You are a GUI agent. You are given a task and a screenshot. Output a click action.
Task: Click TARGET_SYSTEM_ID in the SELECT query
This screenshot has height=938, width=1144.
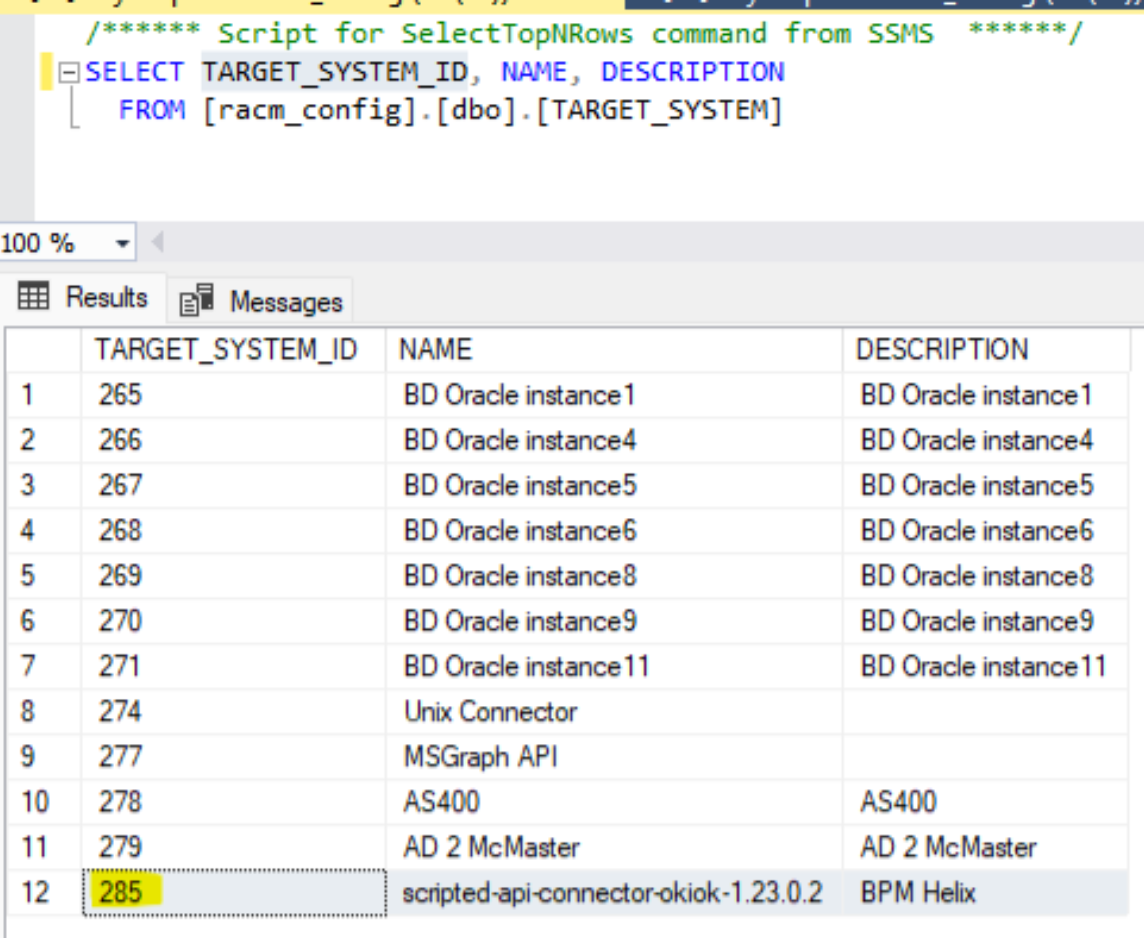[335, 72]
